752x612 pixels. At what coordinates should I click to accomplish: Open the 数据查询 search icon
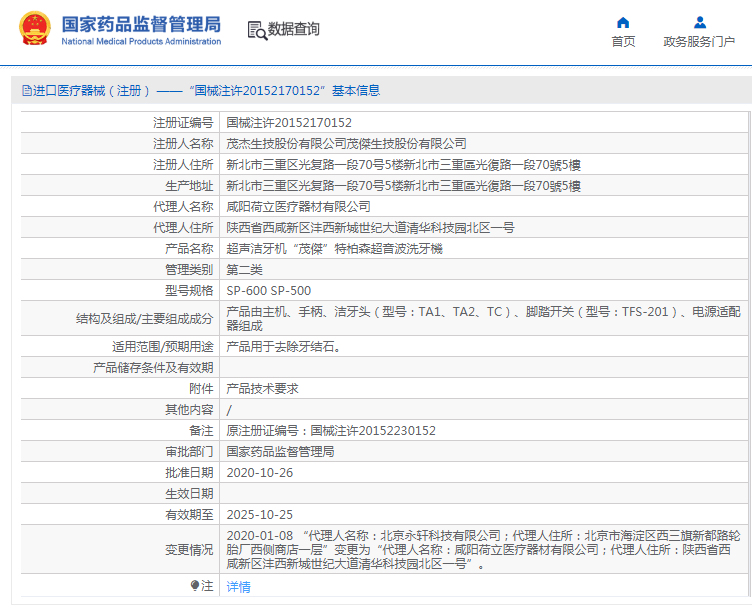257,30
